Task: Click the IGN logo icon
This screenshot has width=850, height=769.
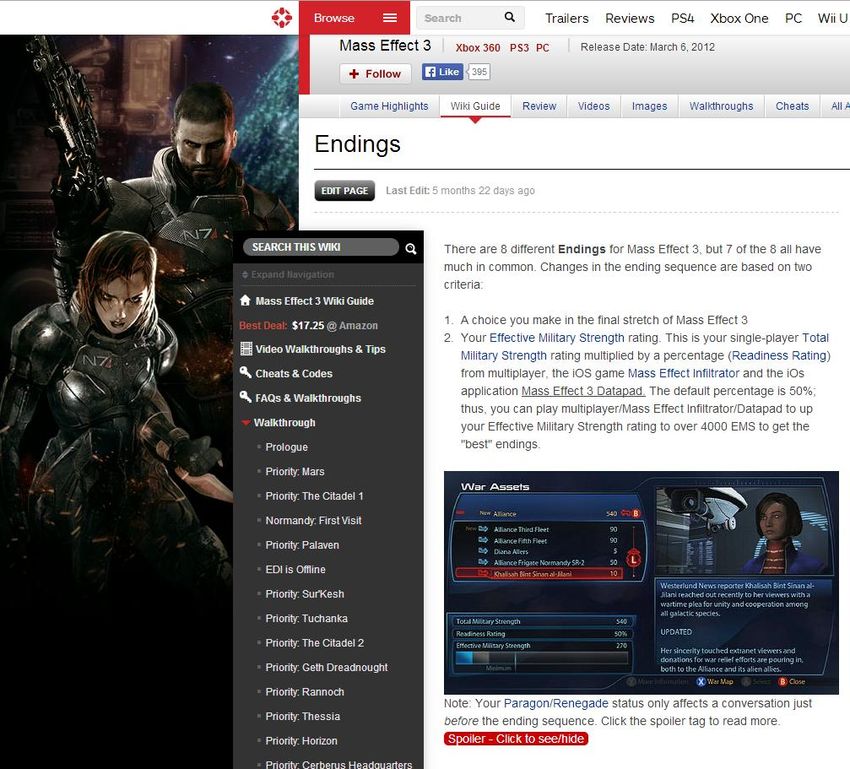Action: pyautogui.click(x=281, y=17)
